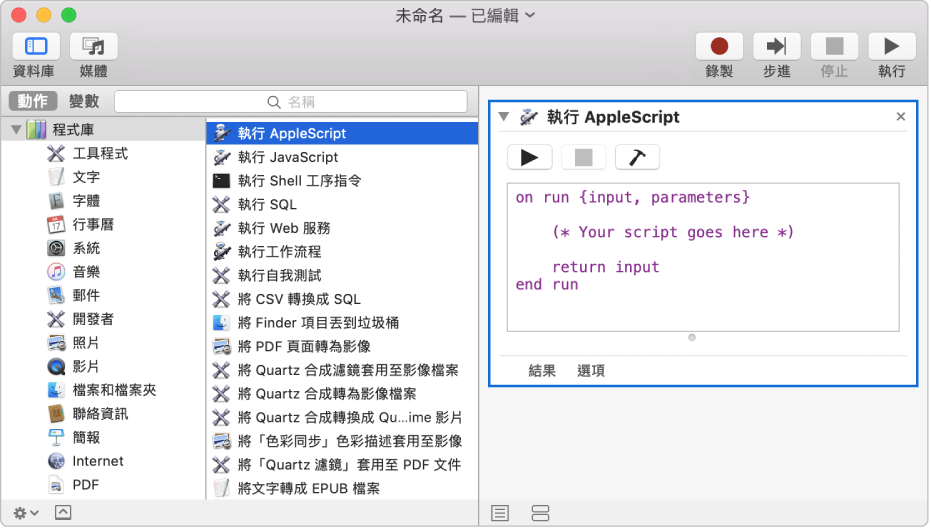Collapse the 執行 AppleScript action panel

pyautogui.click(x=504, y=116)
